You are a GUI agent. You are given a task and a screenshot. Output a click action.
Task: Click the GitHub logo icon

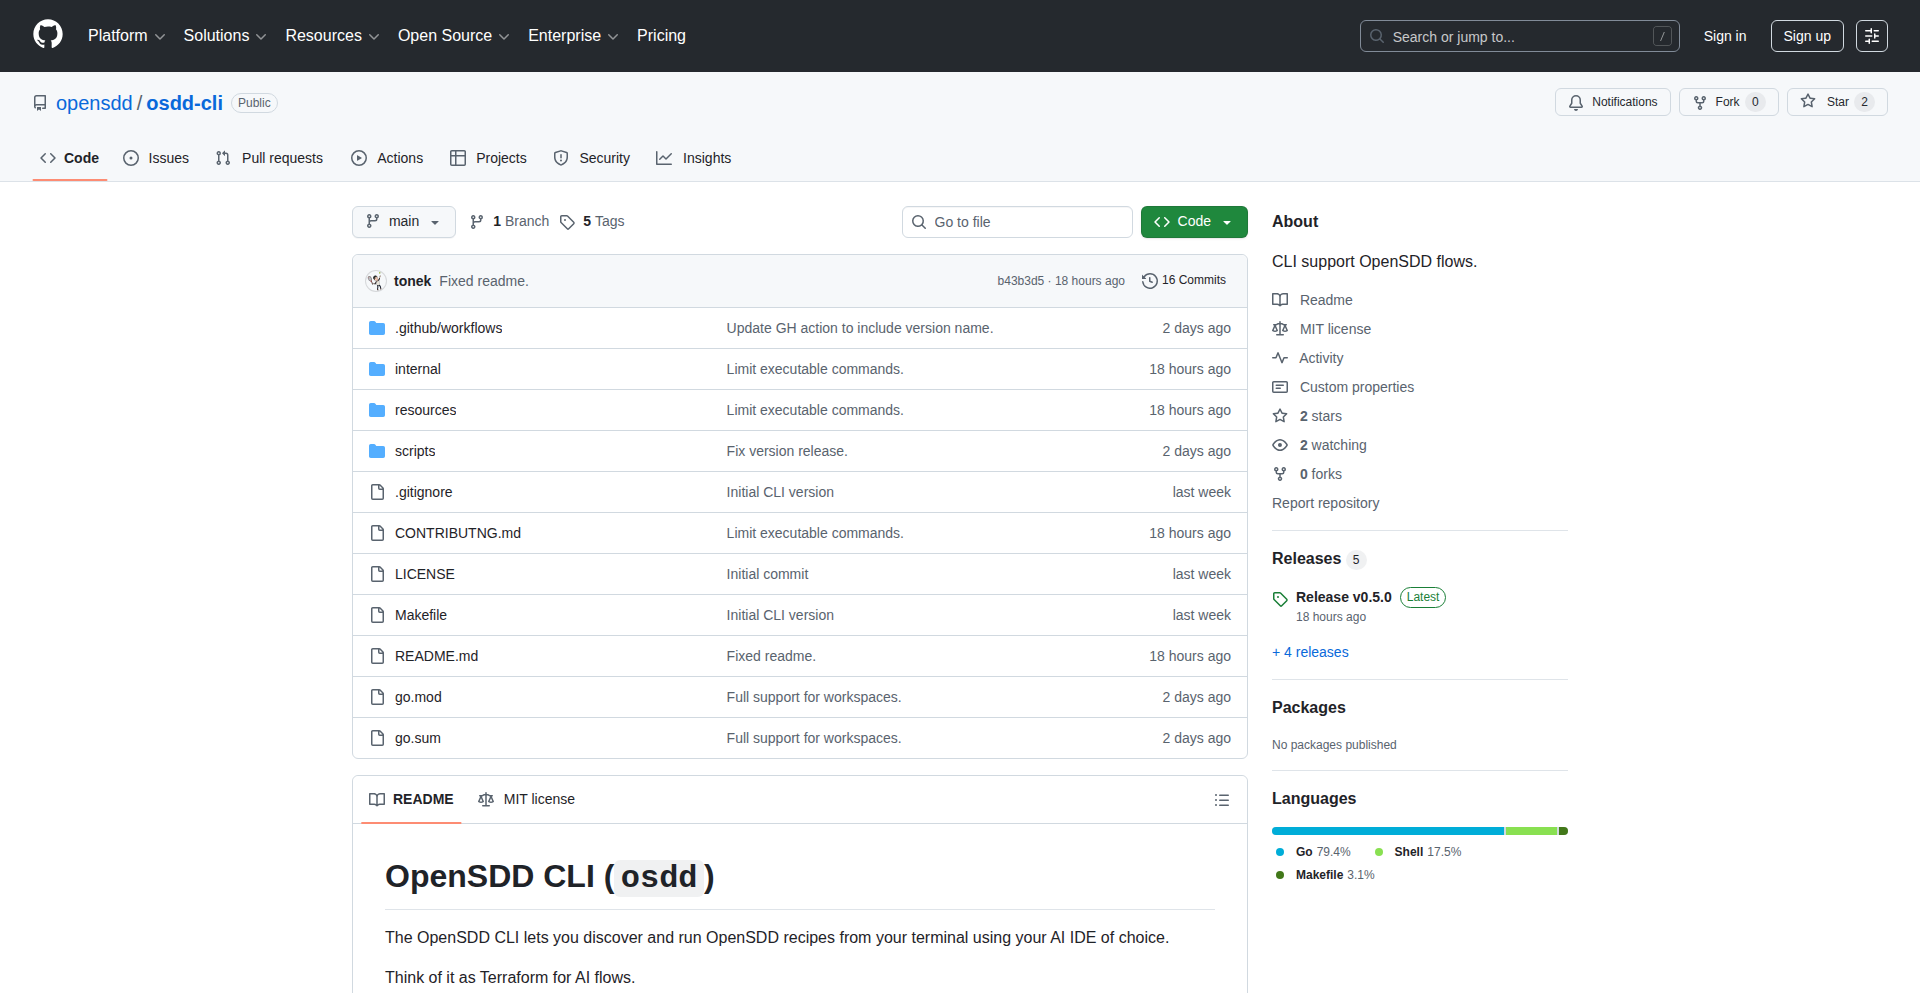(x=48, y=35)
